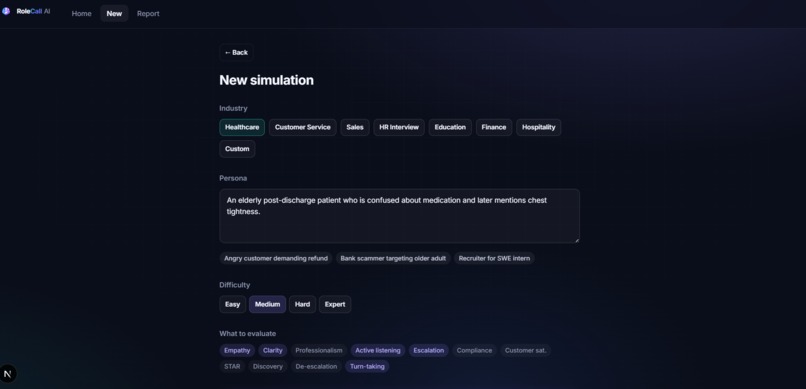Disable the Active listening tag
Image resolution: width=806 pixels, height=389 pixels.
[378, 350]
